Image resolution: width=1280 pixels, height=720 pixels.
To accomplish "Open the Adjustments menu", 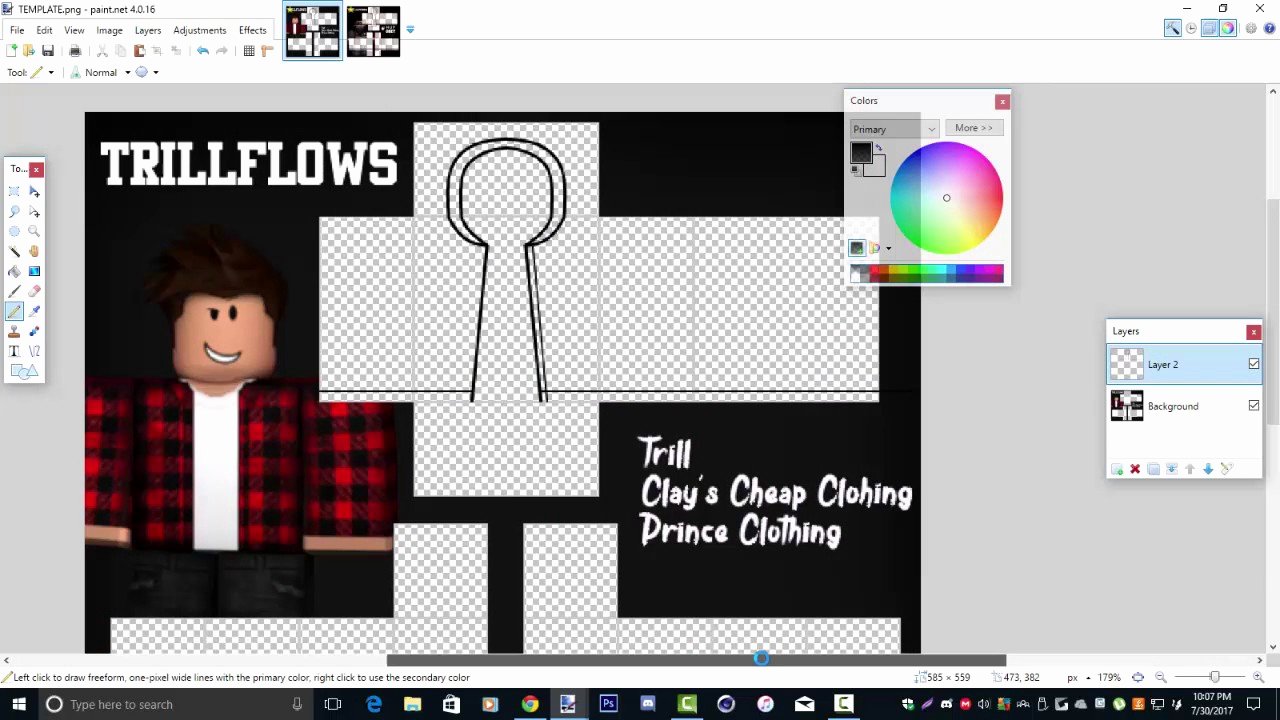I will tap(199, 30).
